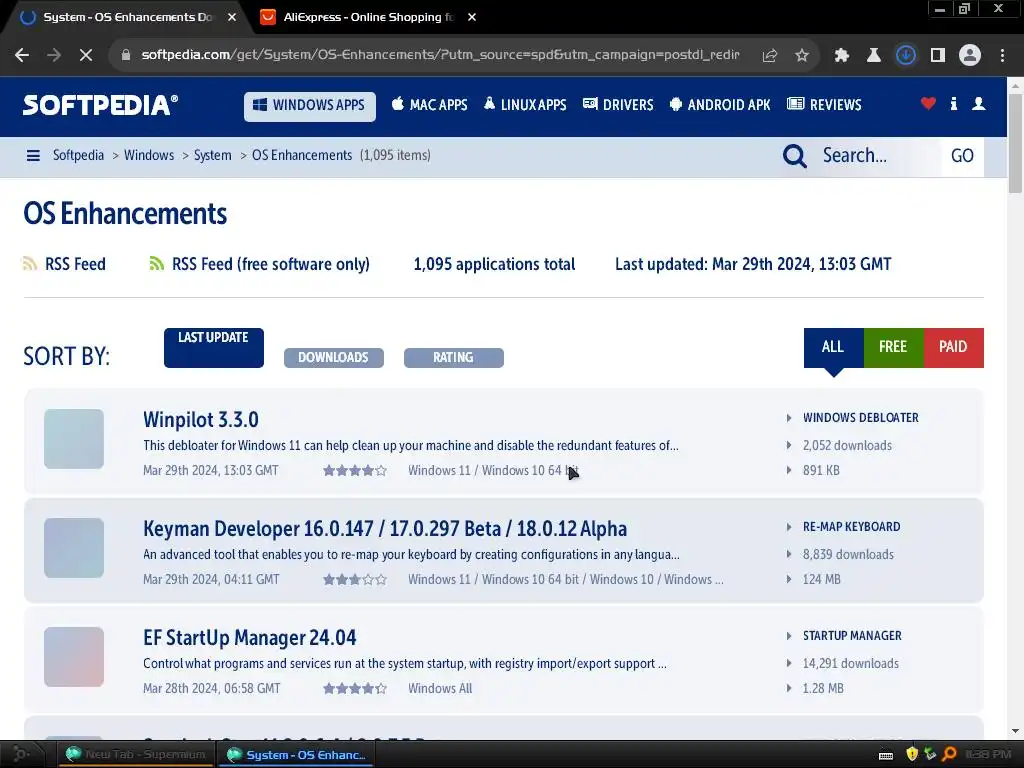Close the AliExpress browser tab
Image resolution: width=1024 pixels, height=768 pixels.
tap(472, 17)
